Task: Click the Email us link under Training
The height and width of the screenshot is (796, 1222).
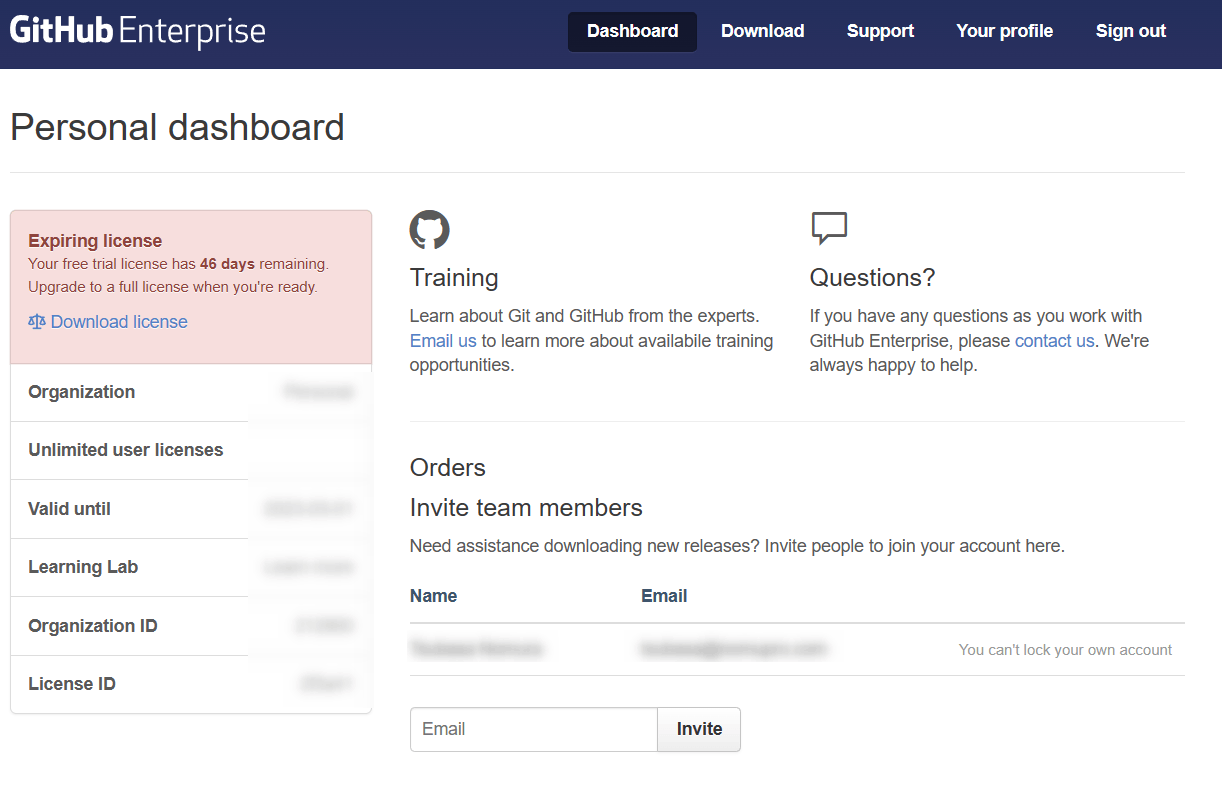Action: 443,341
